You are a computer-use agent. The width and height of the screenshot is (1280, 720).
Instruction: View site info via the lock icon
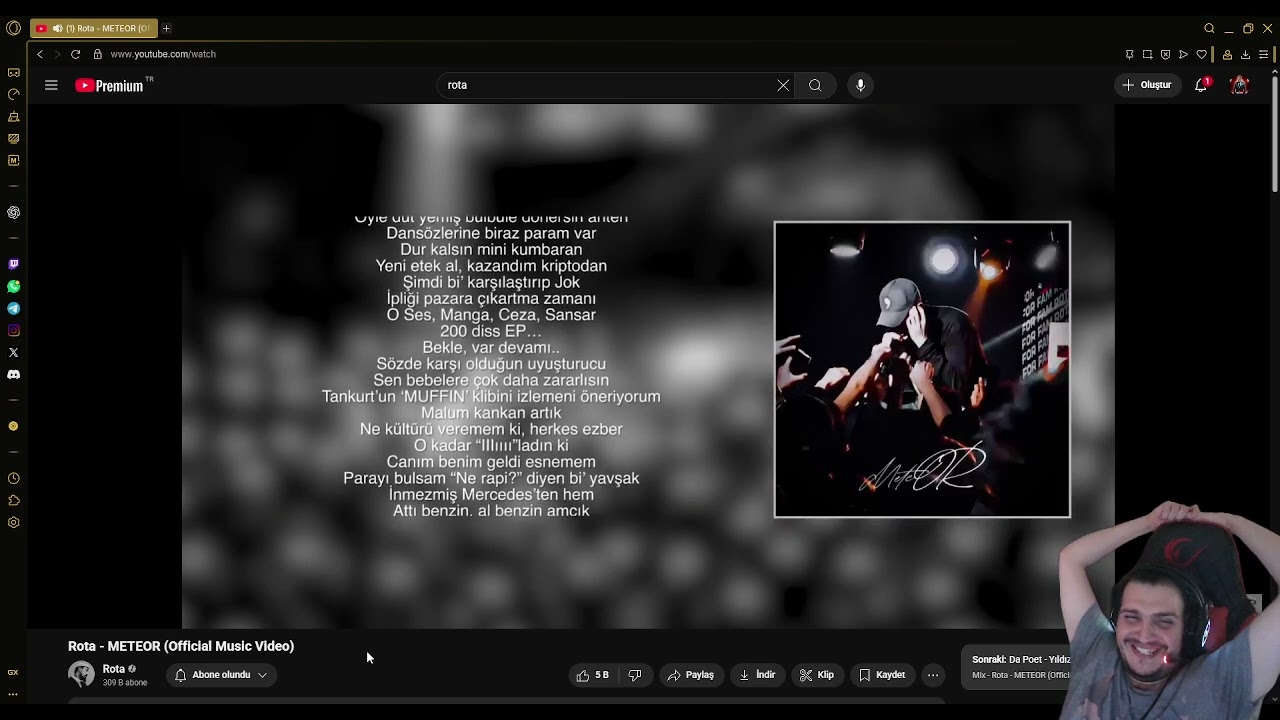98,54
